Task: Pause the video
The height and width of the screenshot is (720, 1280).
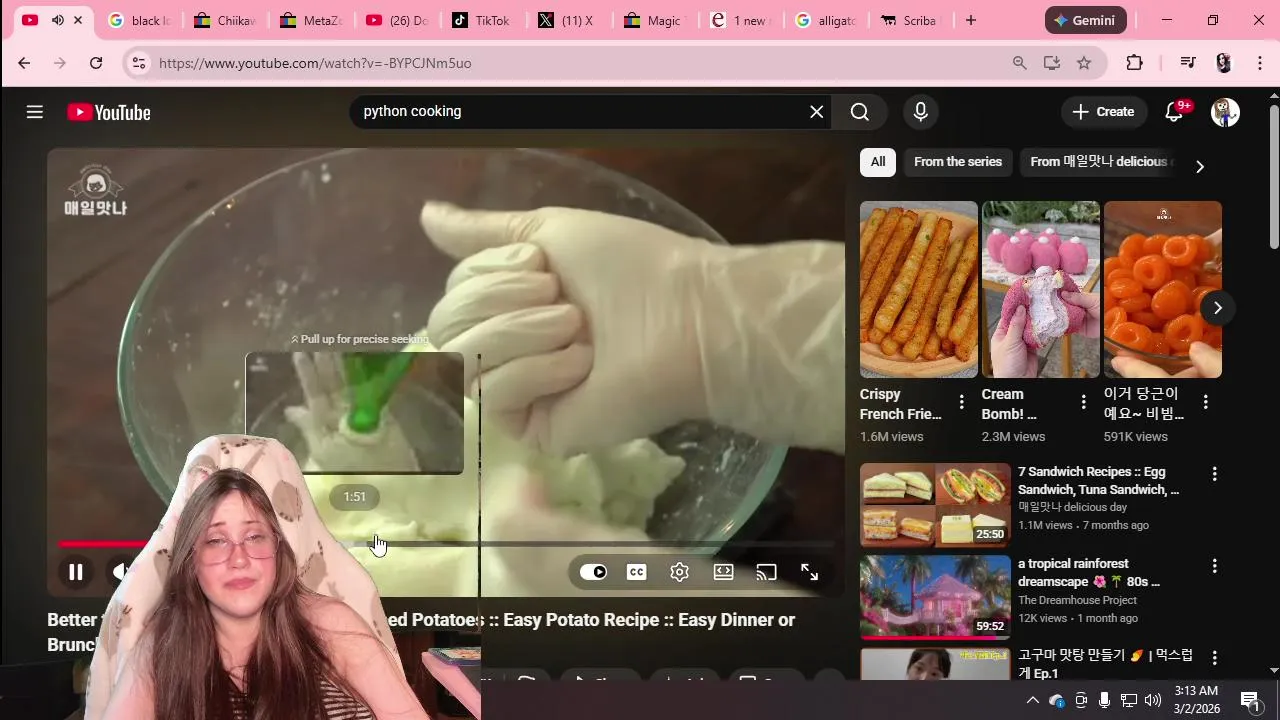Action: click(x=75, y=572)
